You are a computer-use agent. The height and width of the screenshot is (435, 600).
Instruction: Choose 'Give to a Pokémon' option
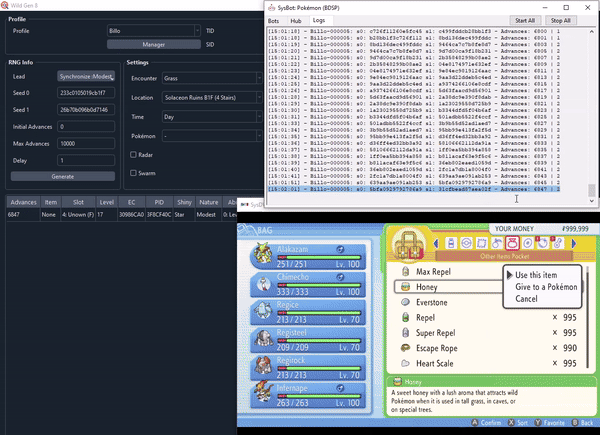click(546, 287)
